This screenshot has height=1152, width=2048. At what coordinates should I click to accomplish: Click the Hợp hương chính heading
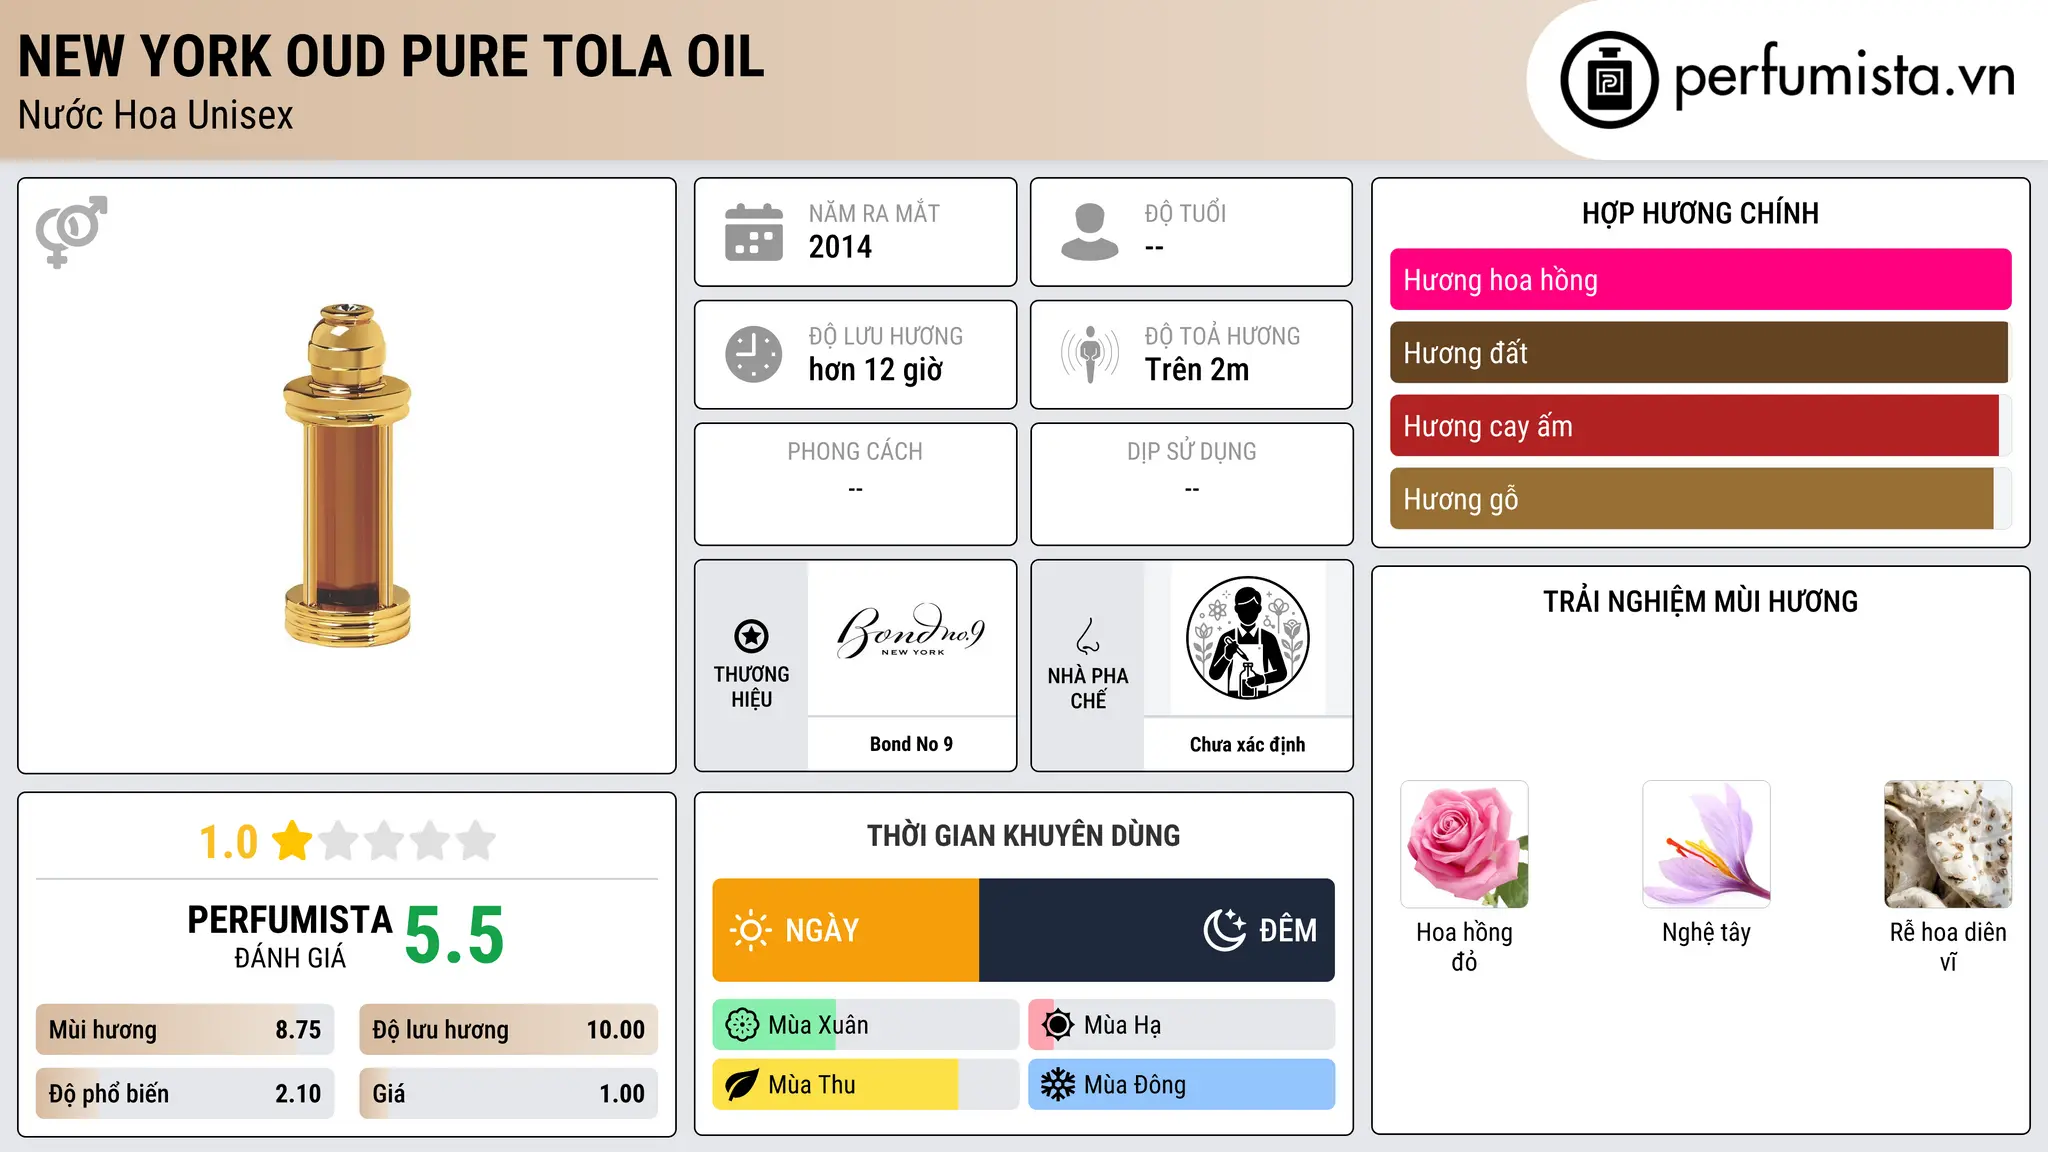pos(1700,213)
